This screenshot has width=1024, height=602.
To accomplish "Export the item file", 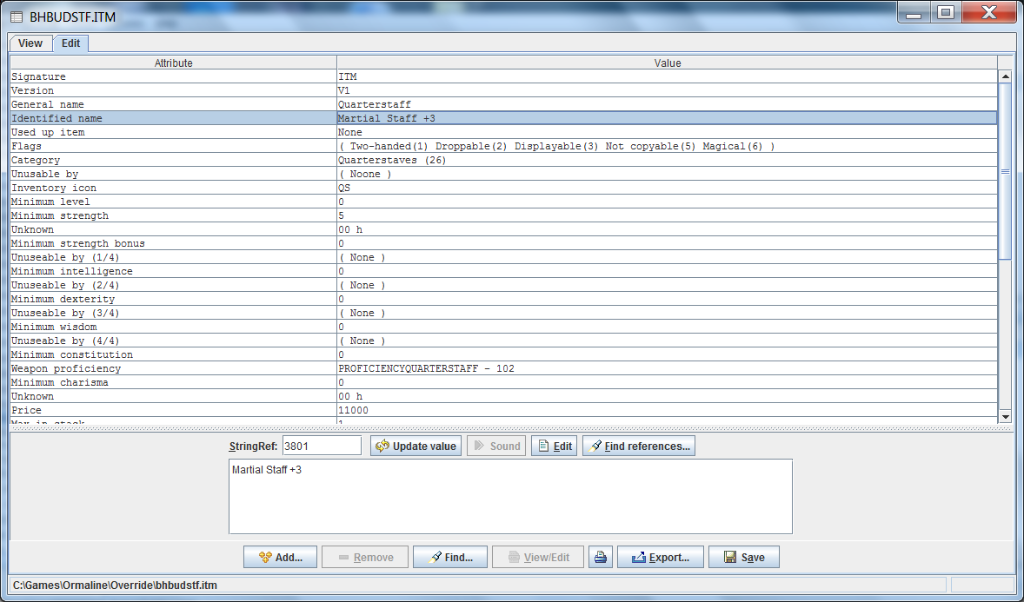I will 660,557.
